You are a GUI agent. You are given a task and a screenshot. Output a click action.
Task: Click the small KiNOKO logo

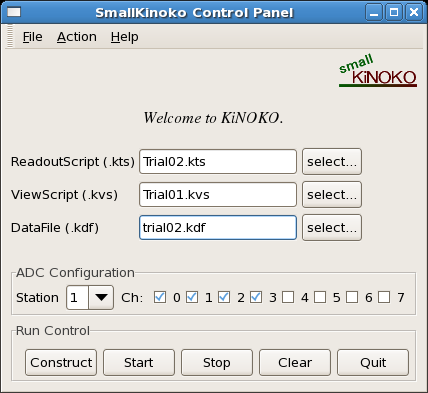378,71
